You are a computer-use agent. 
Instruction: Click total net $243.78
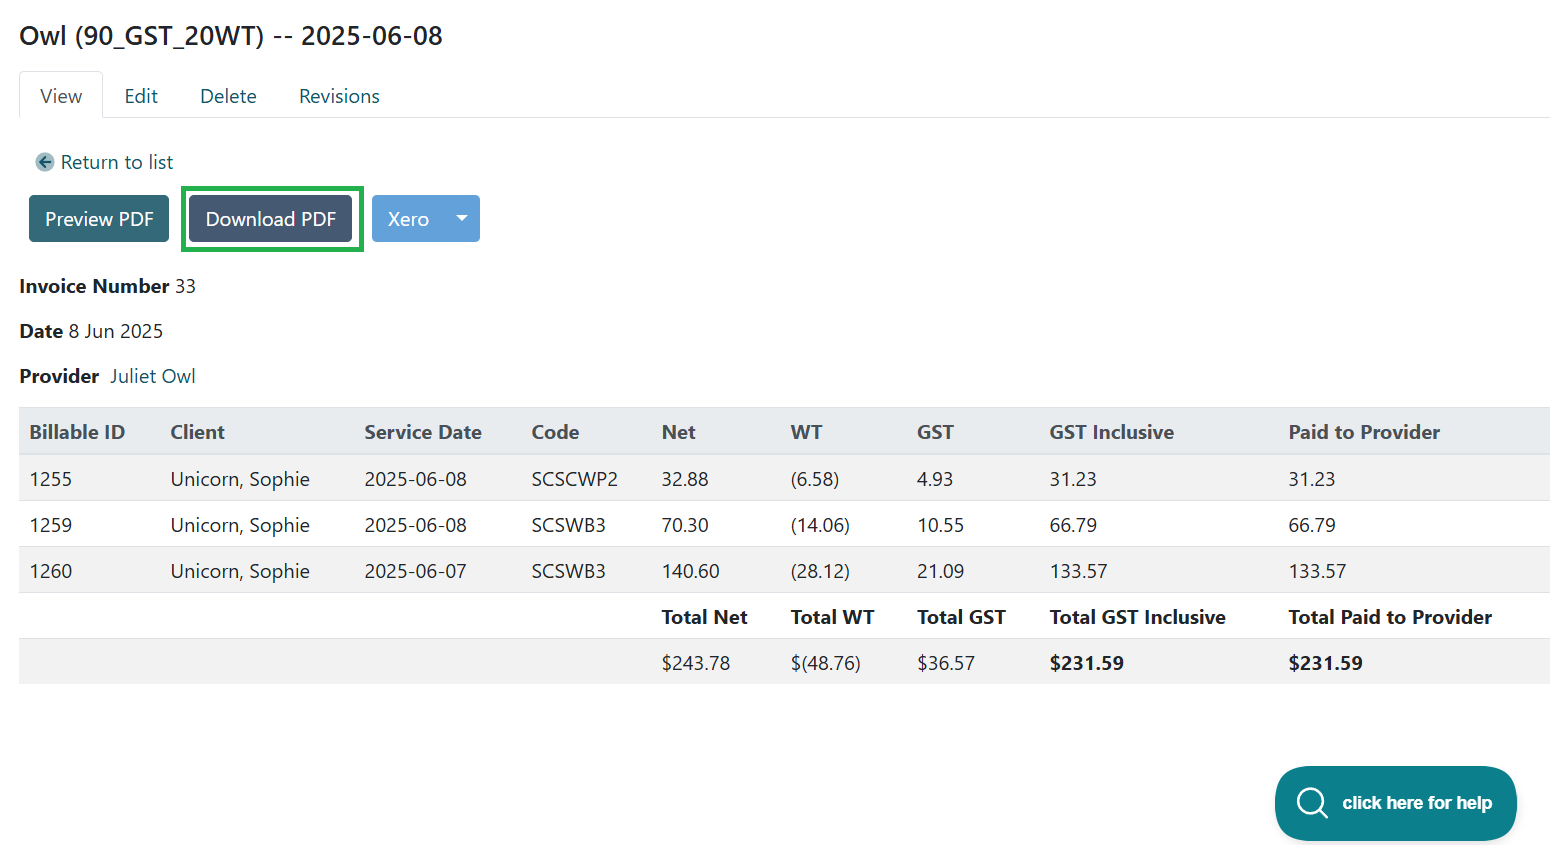(x=696, y=663)
